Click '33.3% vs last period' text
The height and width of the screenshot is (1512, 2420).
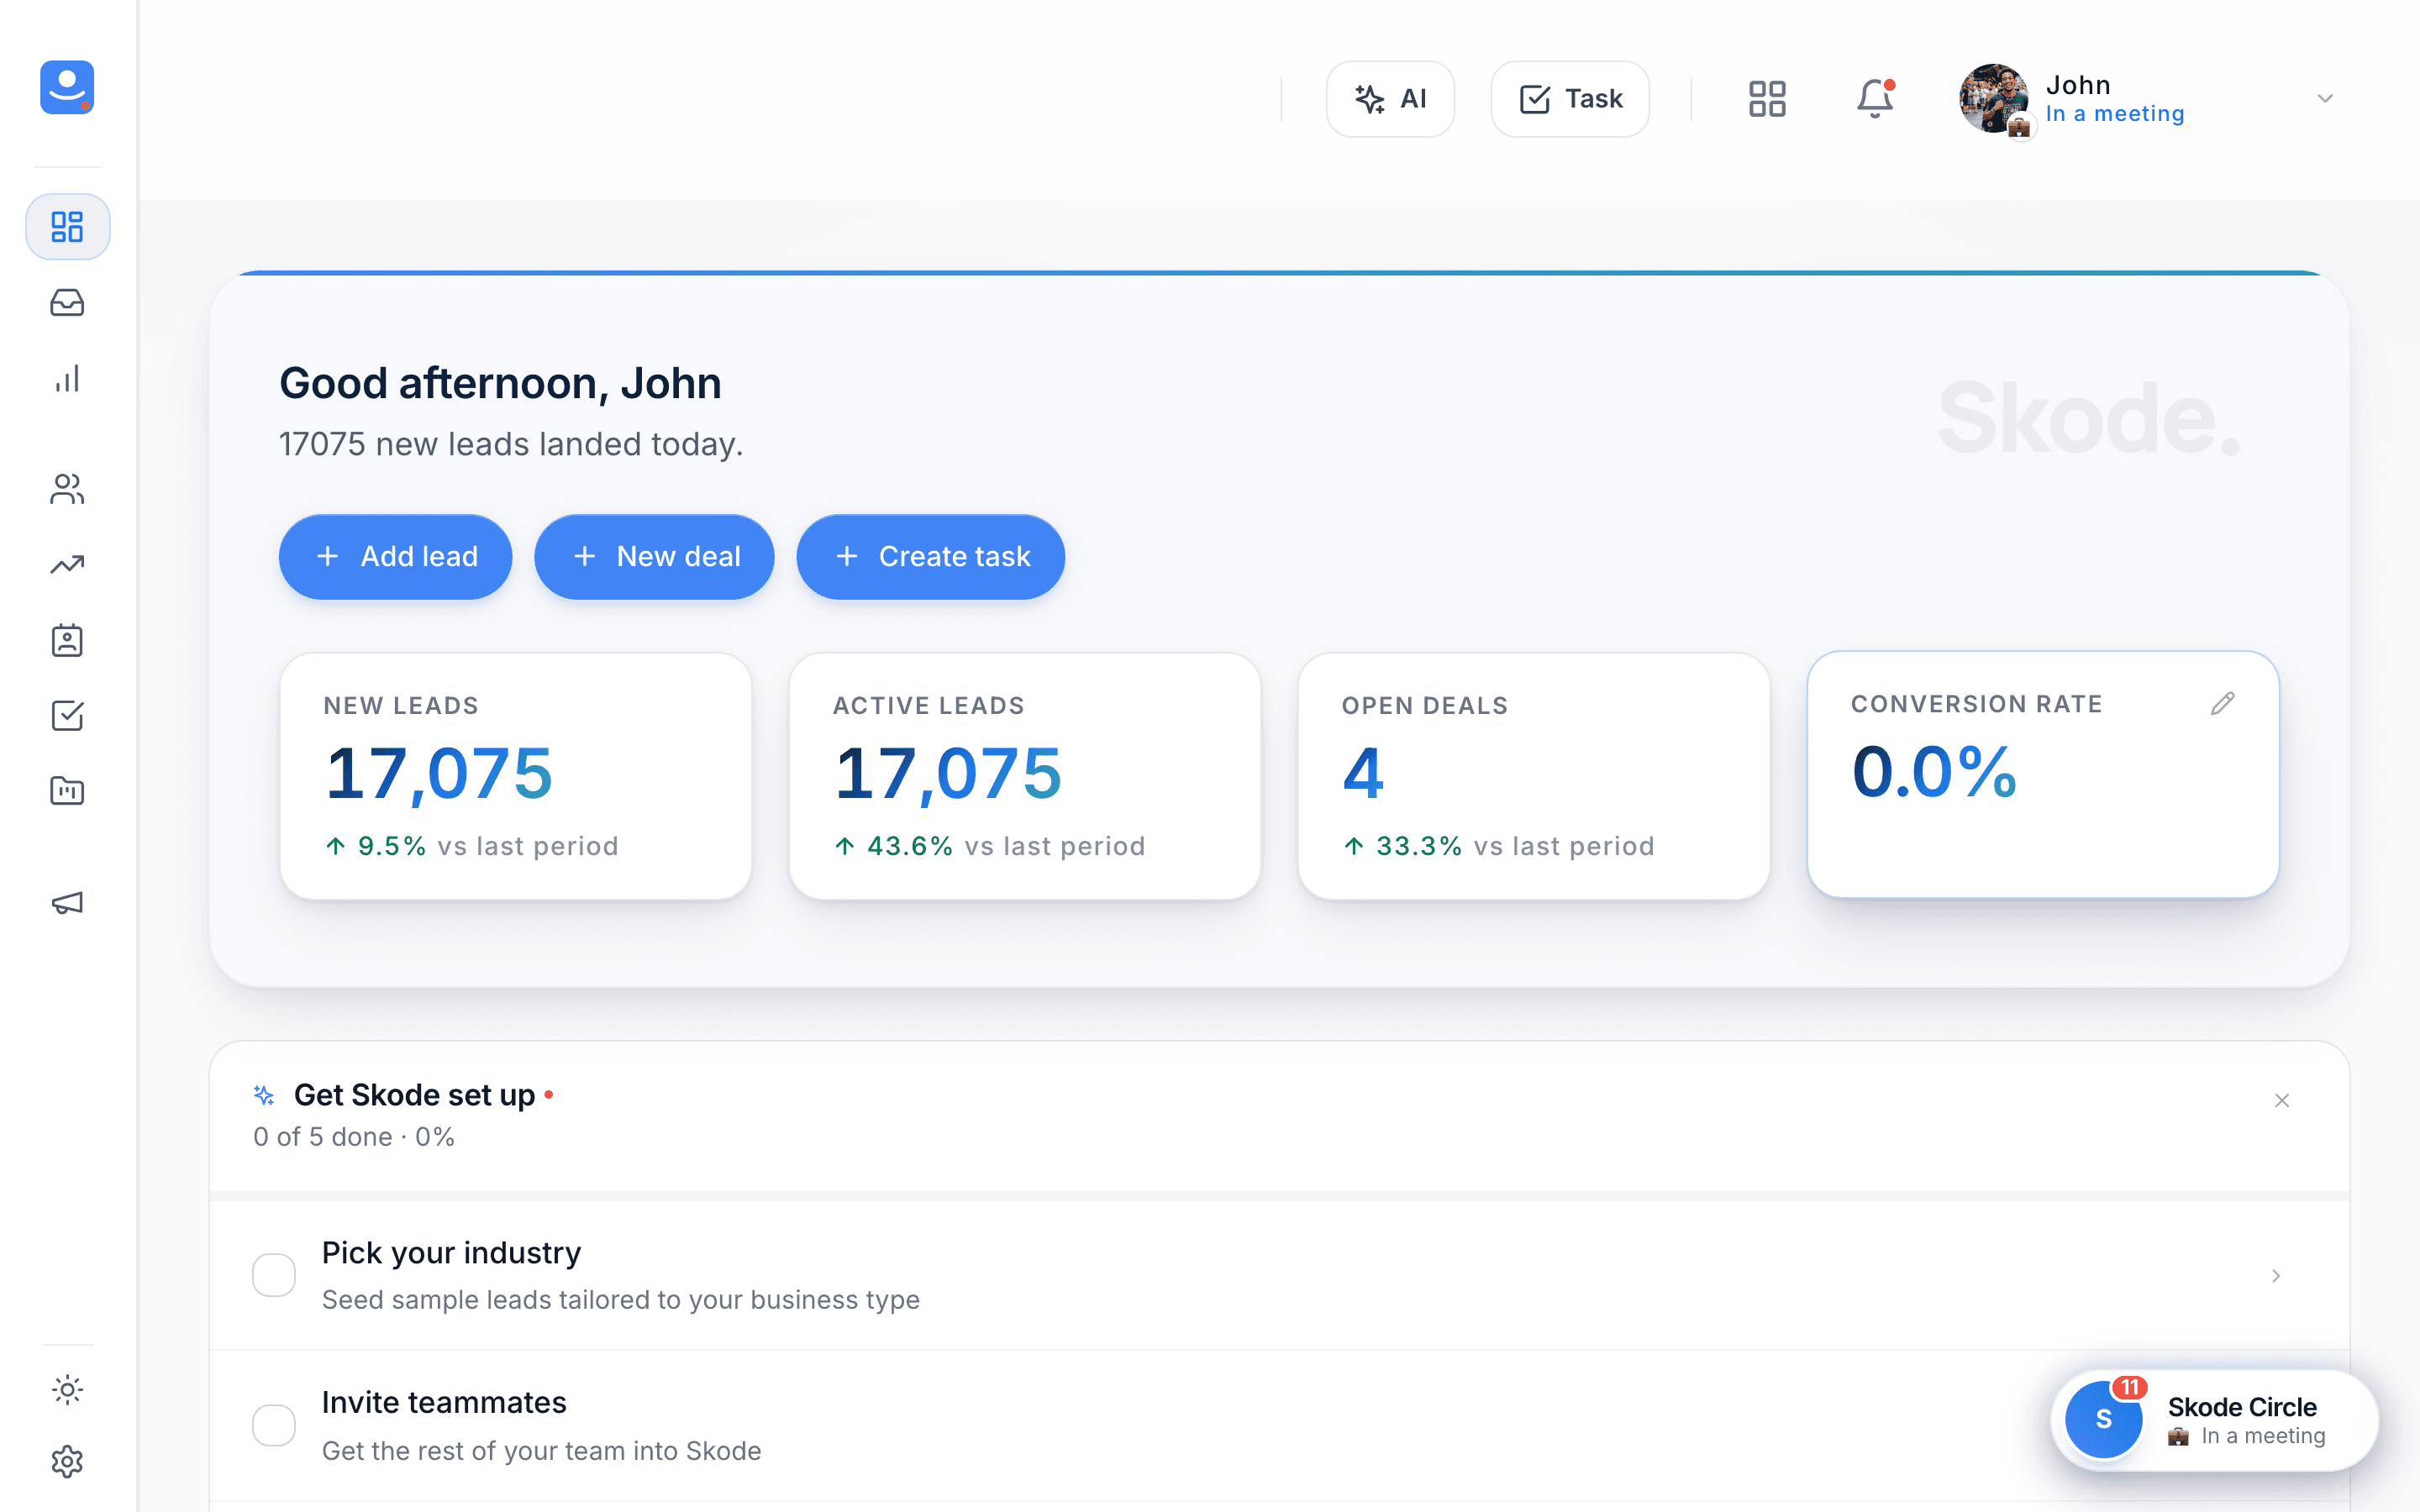pos(1499,846)
